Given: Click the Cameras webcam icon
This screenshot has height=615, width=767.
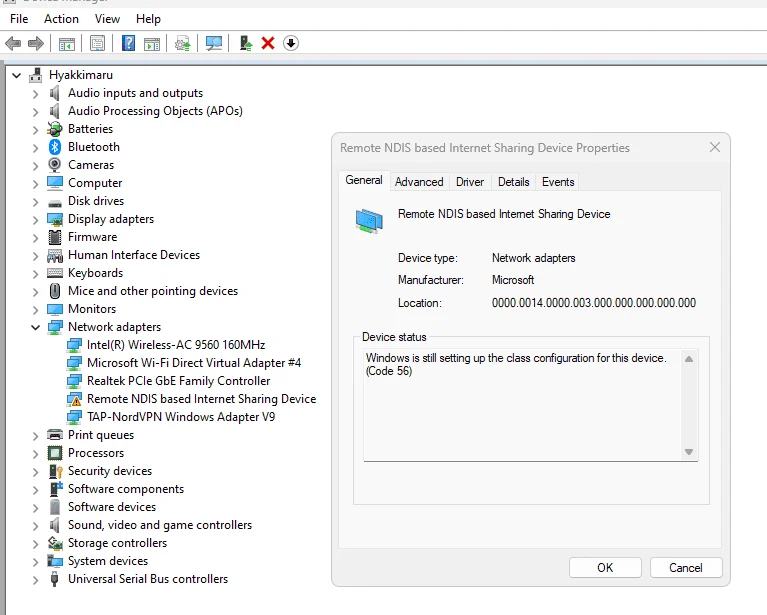Looking at the screenshot, I should (55, 165).
